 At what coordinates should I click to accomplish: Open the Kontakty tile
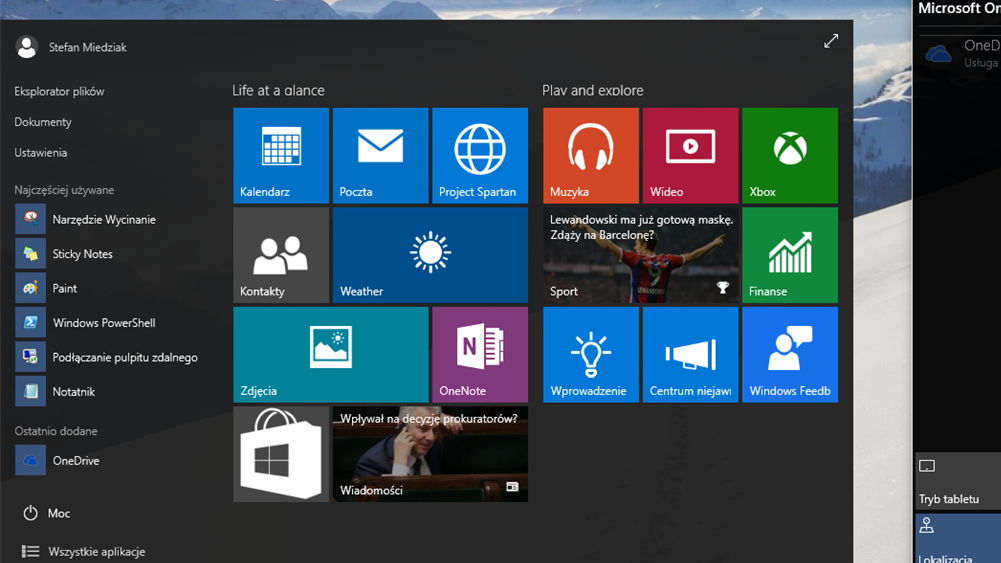point(281,255)
